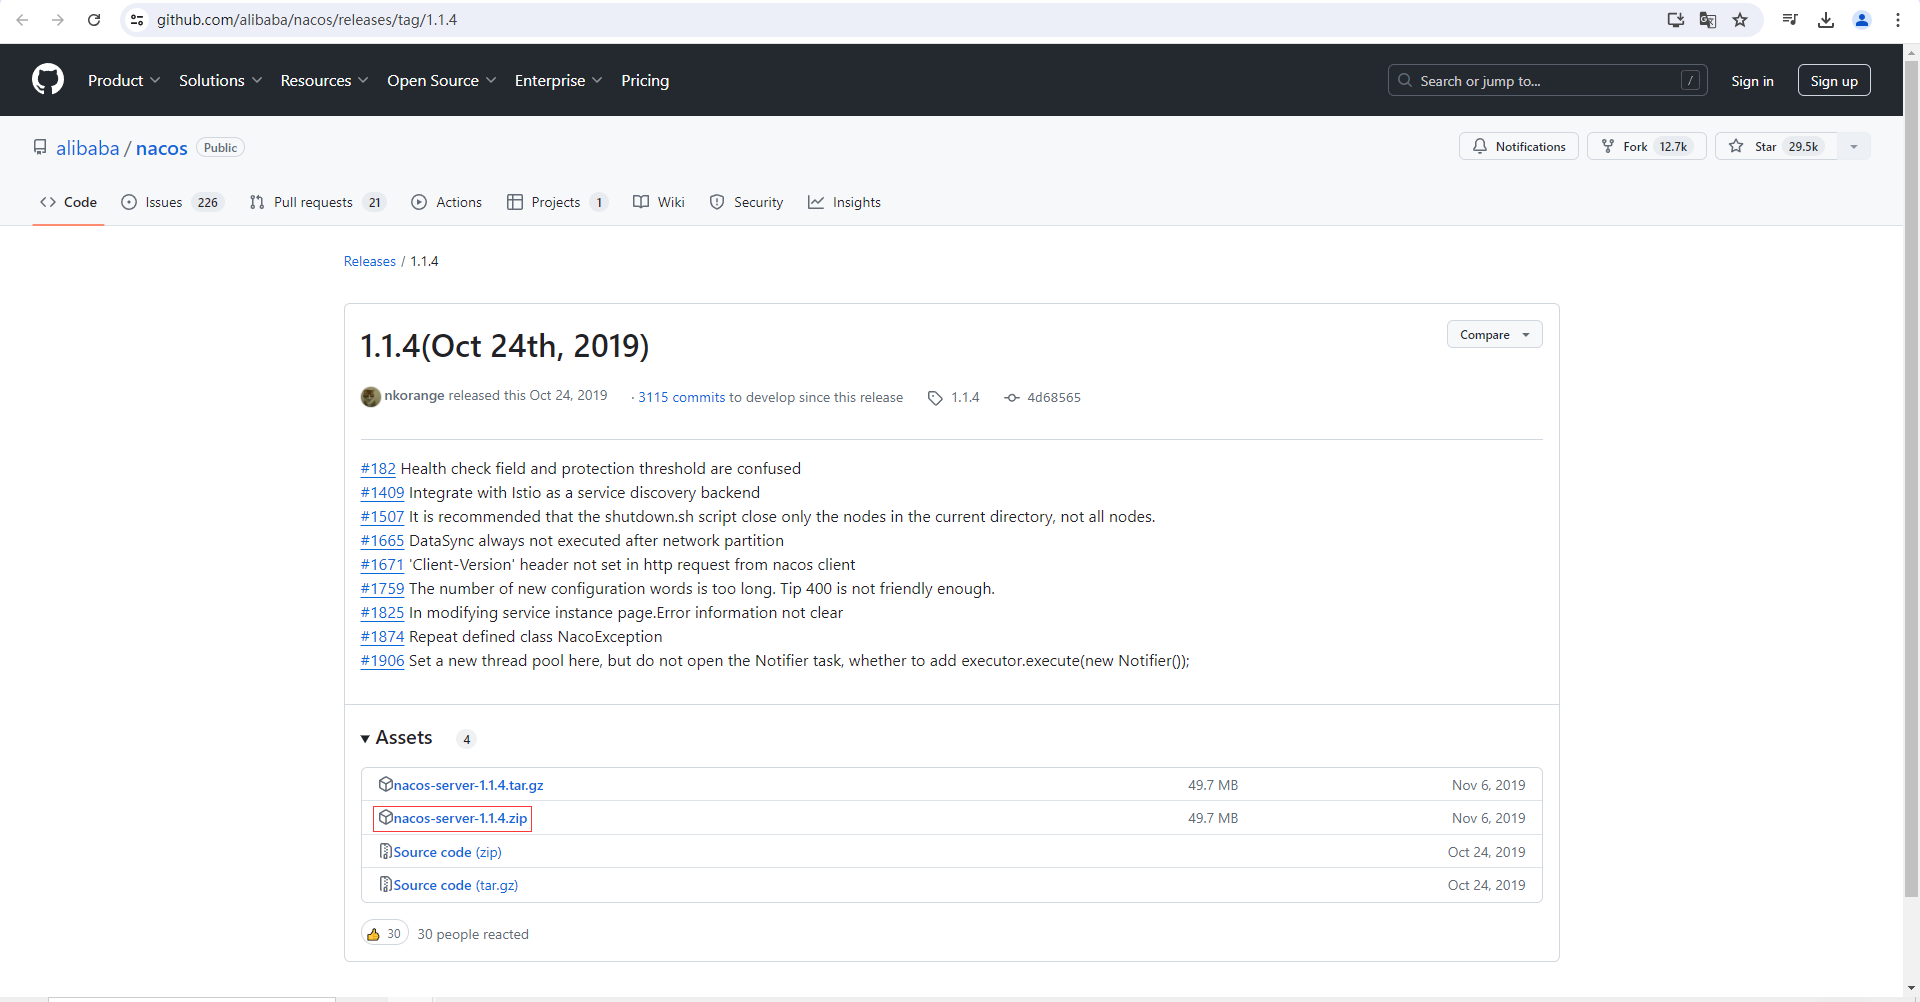Click the Sign up button
The height and width of the screenshot is (1002, 1920).
click(1834, 81)
